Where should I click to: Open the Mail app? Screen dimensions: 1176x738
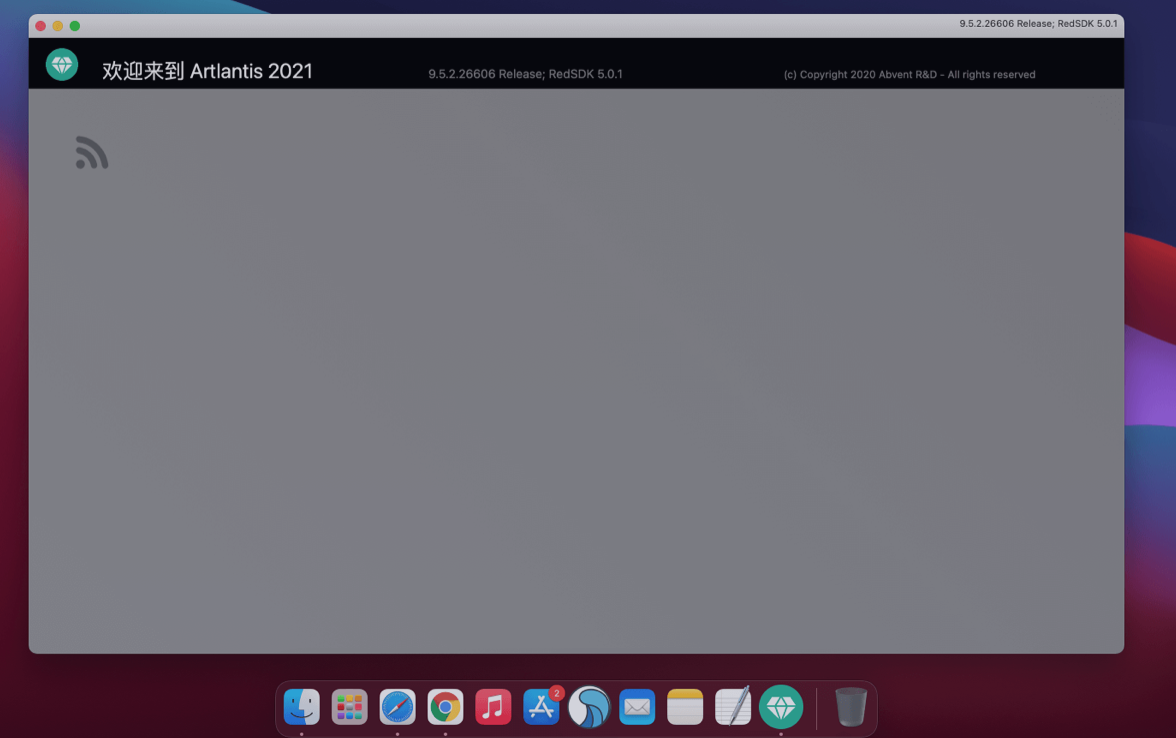637,707
